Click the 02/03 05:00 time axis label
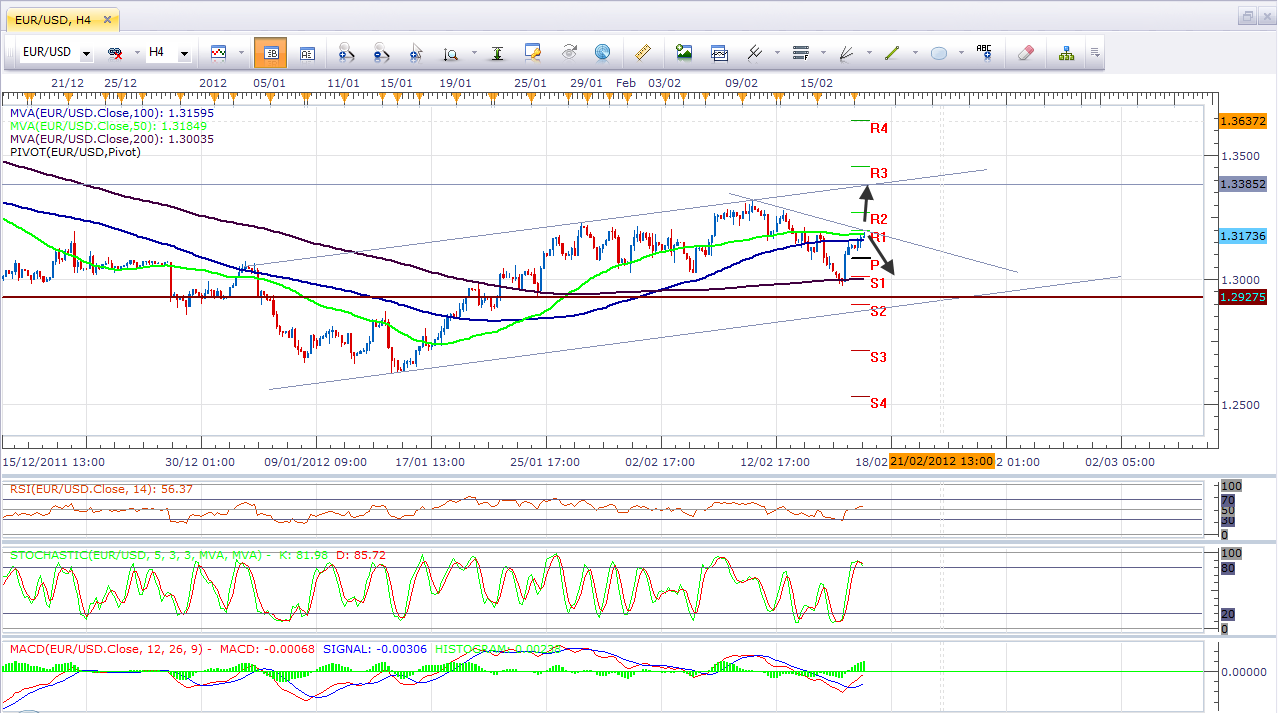Screen dimensions: 1278x713 (1120, 462)
